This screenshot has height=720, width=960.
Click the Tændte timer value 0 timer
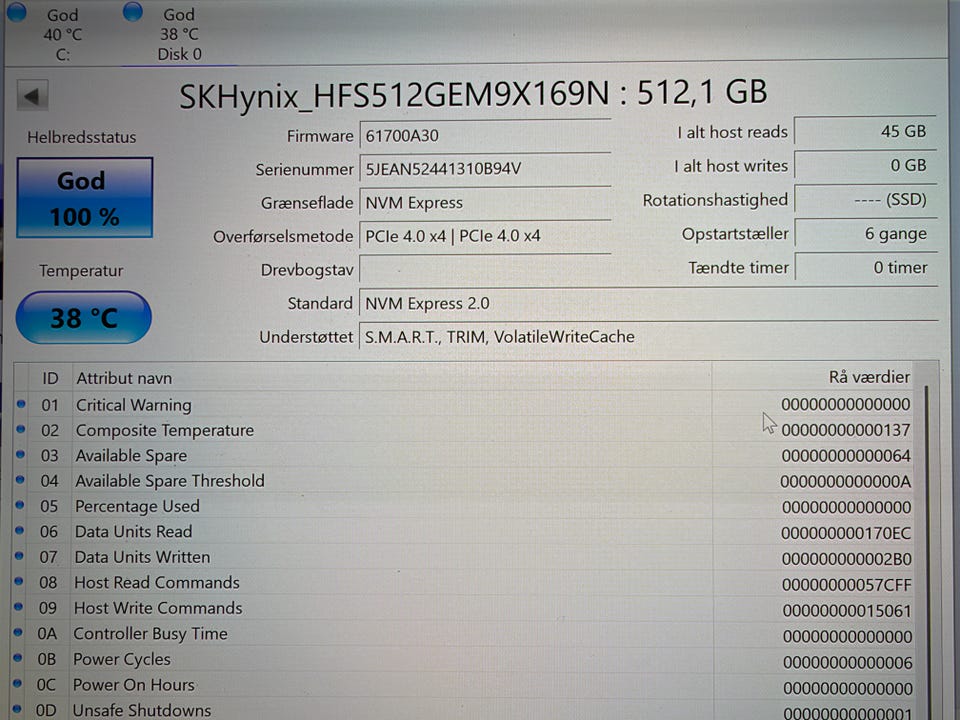pos(866,268)
